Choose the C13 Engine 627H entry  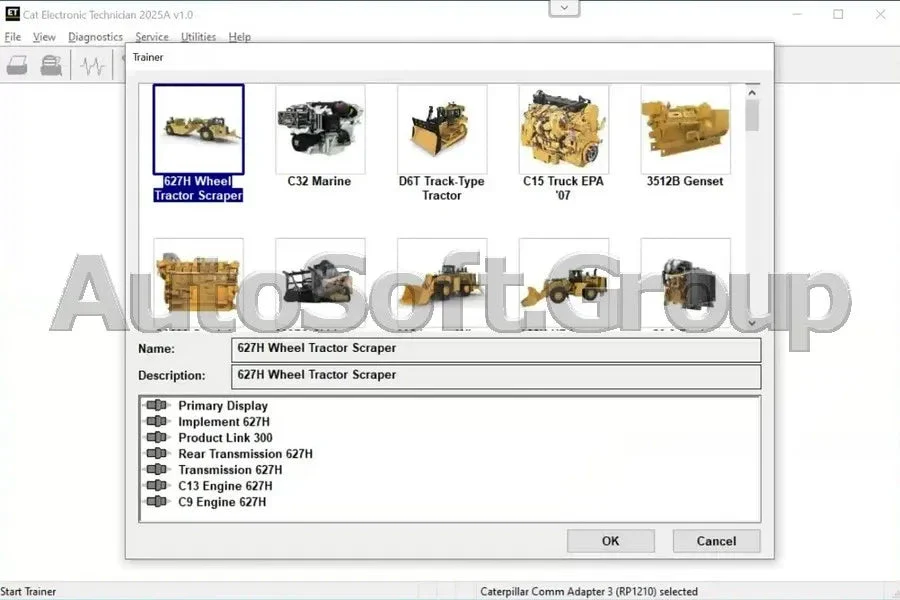click(225, 486)
